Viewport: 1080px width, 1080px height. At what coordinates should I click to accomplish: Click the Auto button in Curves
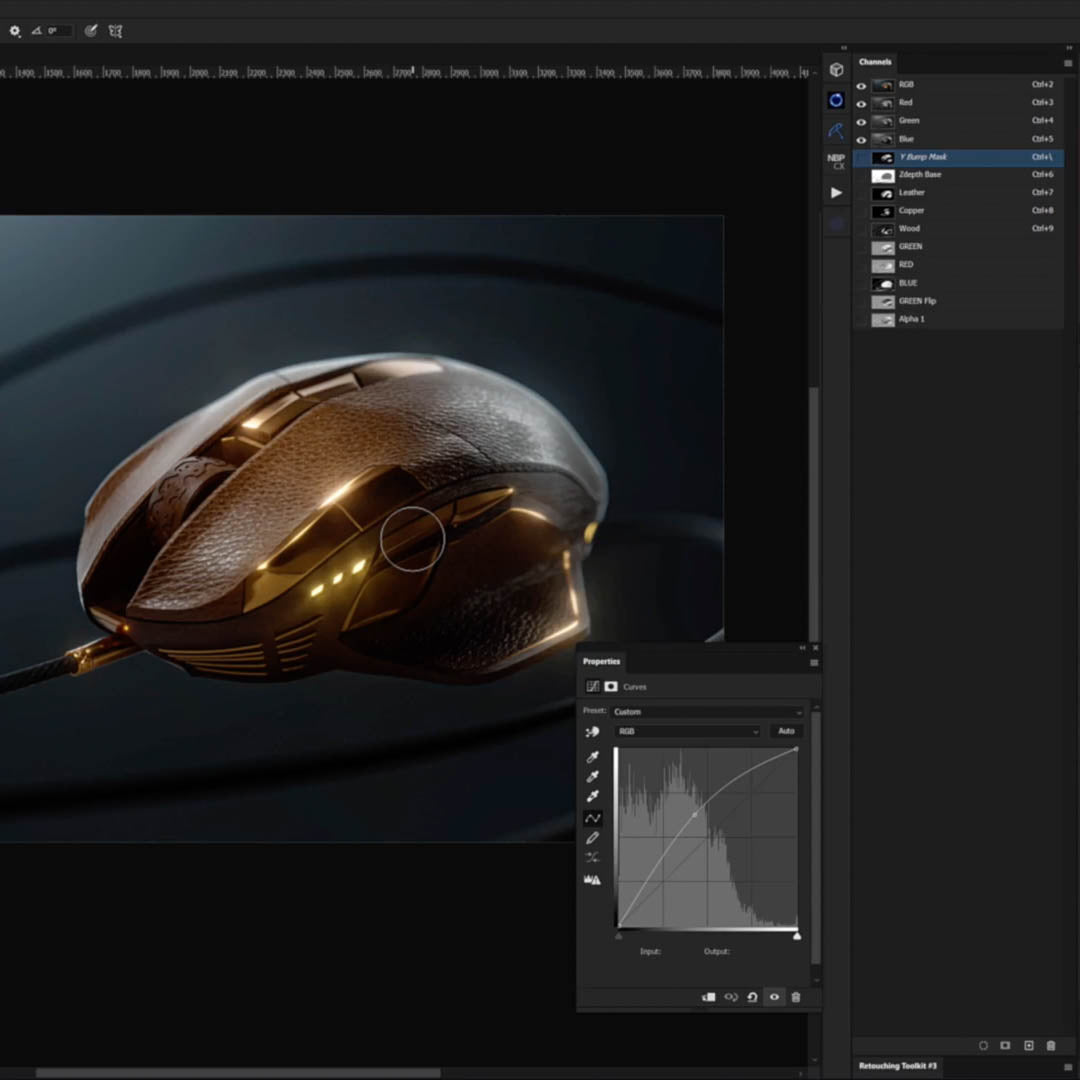coord(786,732)
